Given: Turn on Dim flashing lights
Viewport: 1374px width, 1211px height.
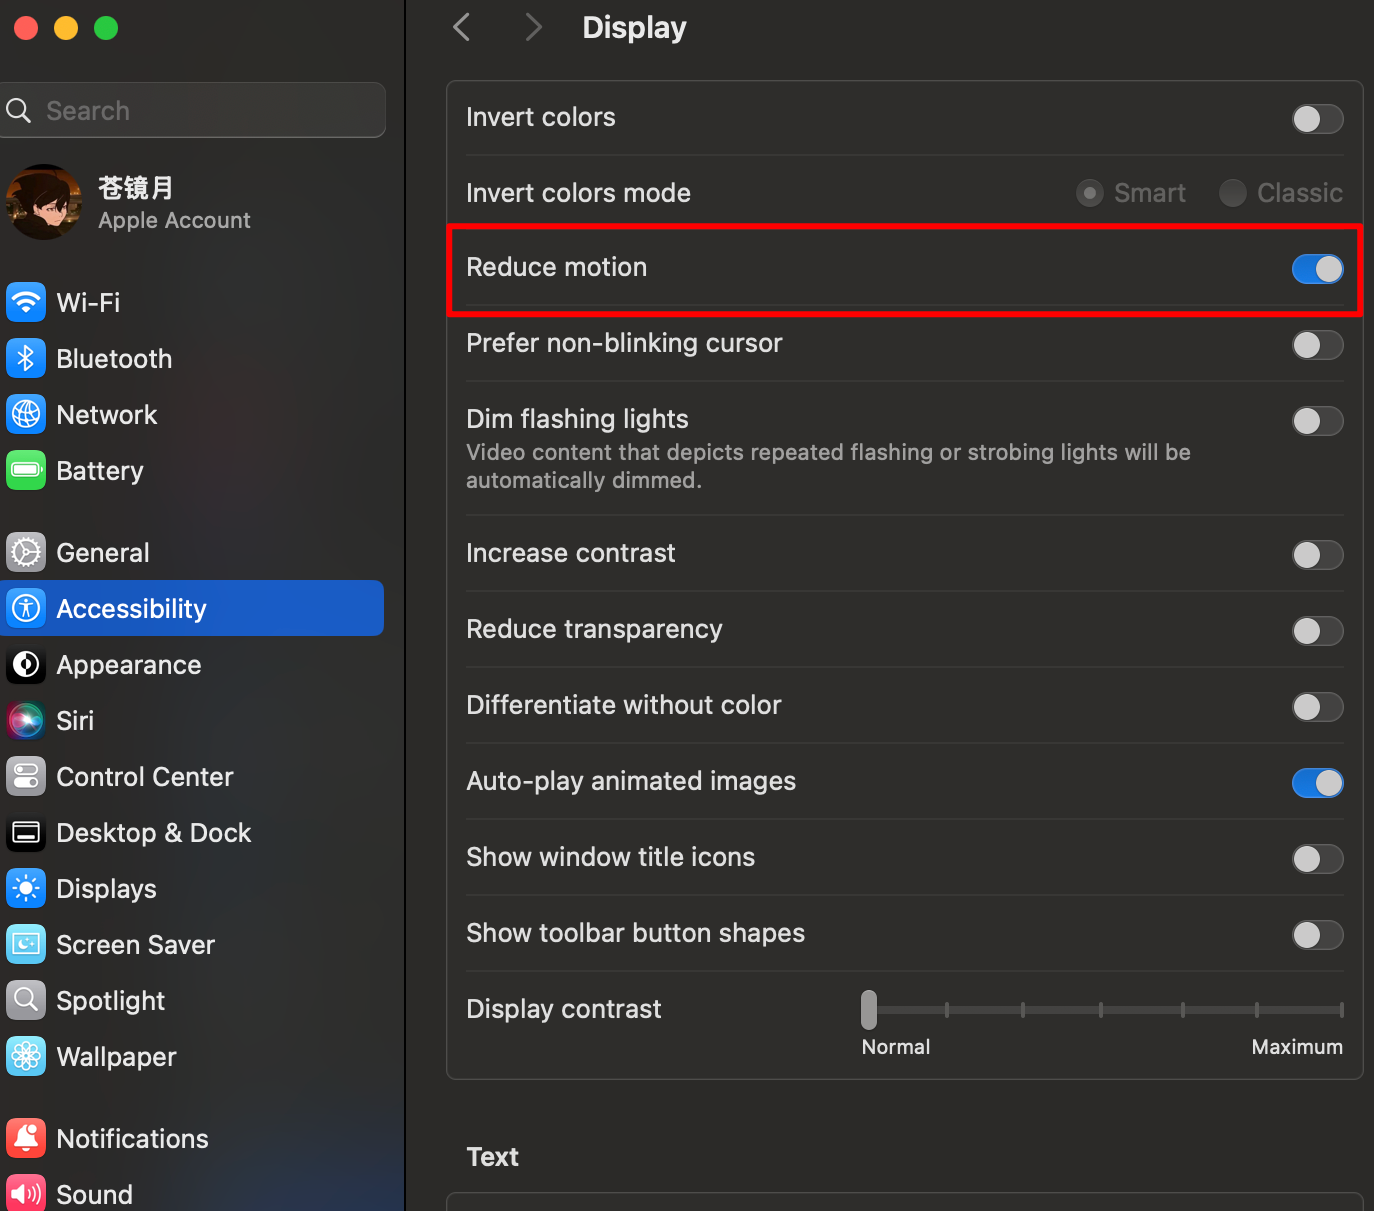Looking at the screenshot, I should [x=1317, y=421].
